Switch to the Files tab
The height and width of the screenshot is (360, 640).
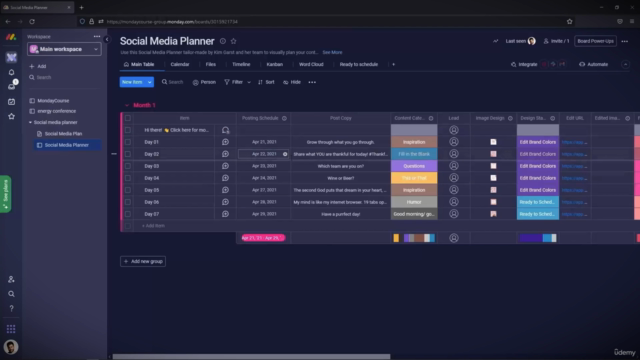[x=211, y=64]
